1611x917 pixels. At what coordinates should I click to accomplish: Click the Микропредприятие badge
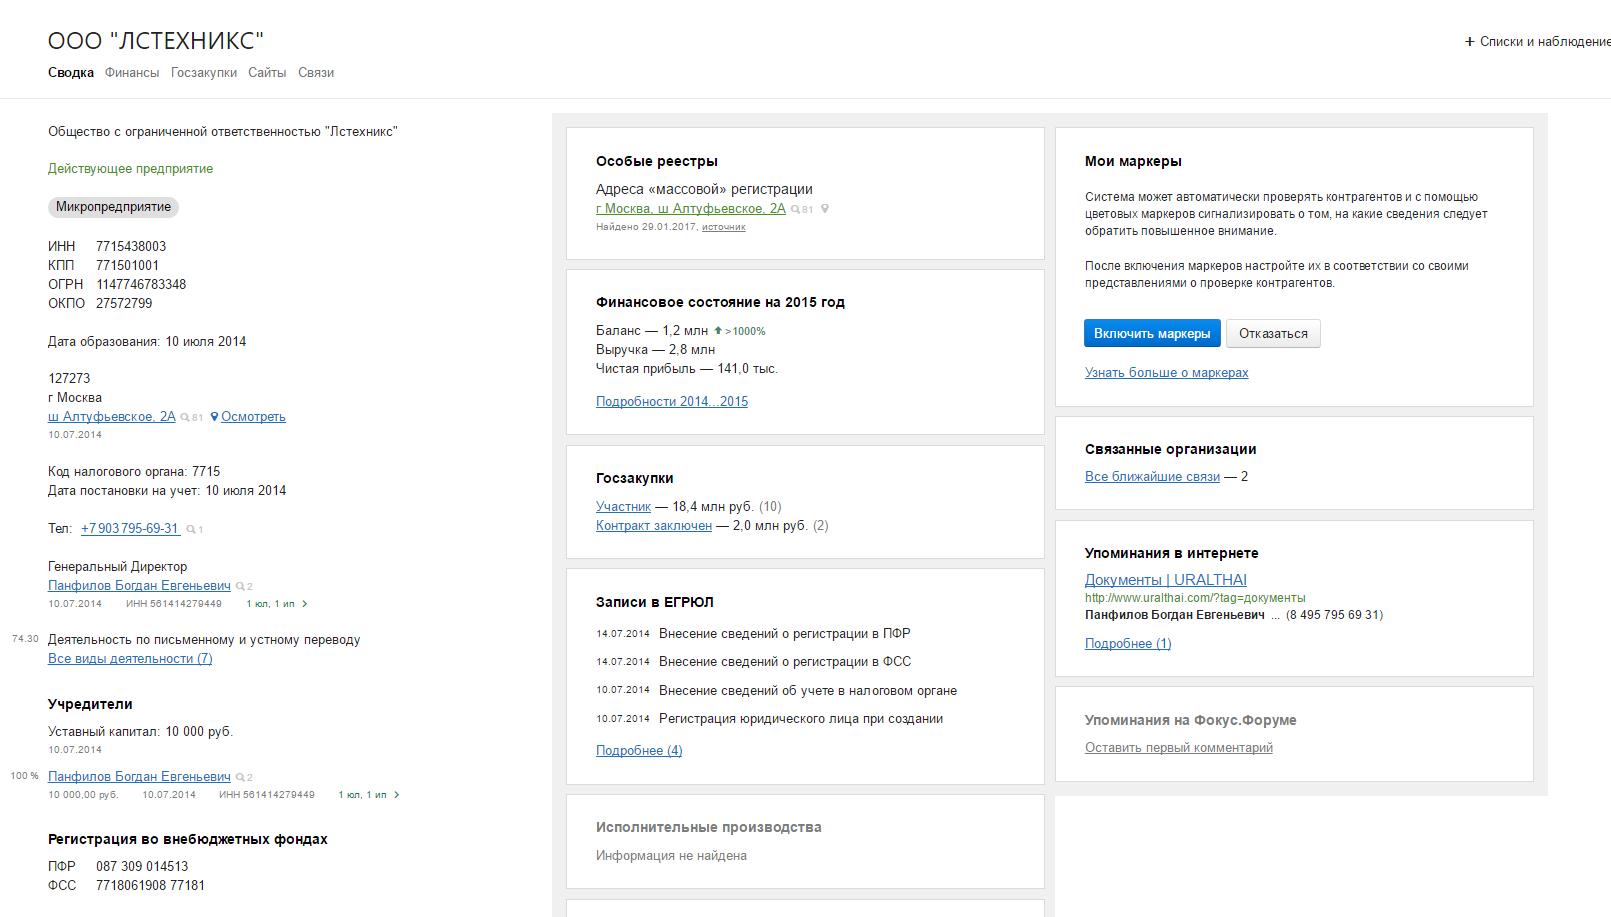(x=113, y=207)
